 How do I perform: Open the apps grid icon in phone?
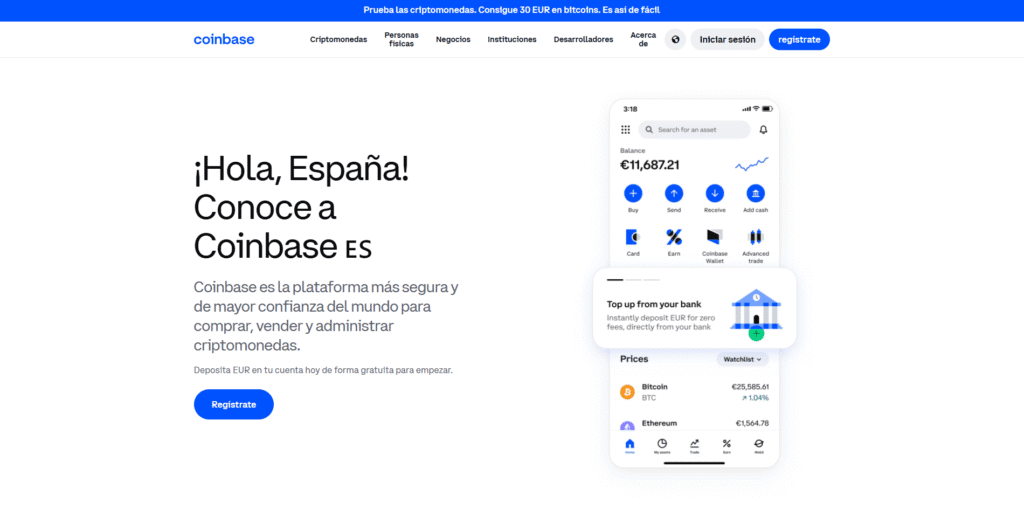626,130
